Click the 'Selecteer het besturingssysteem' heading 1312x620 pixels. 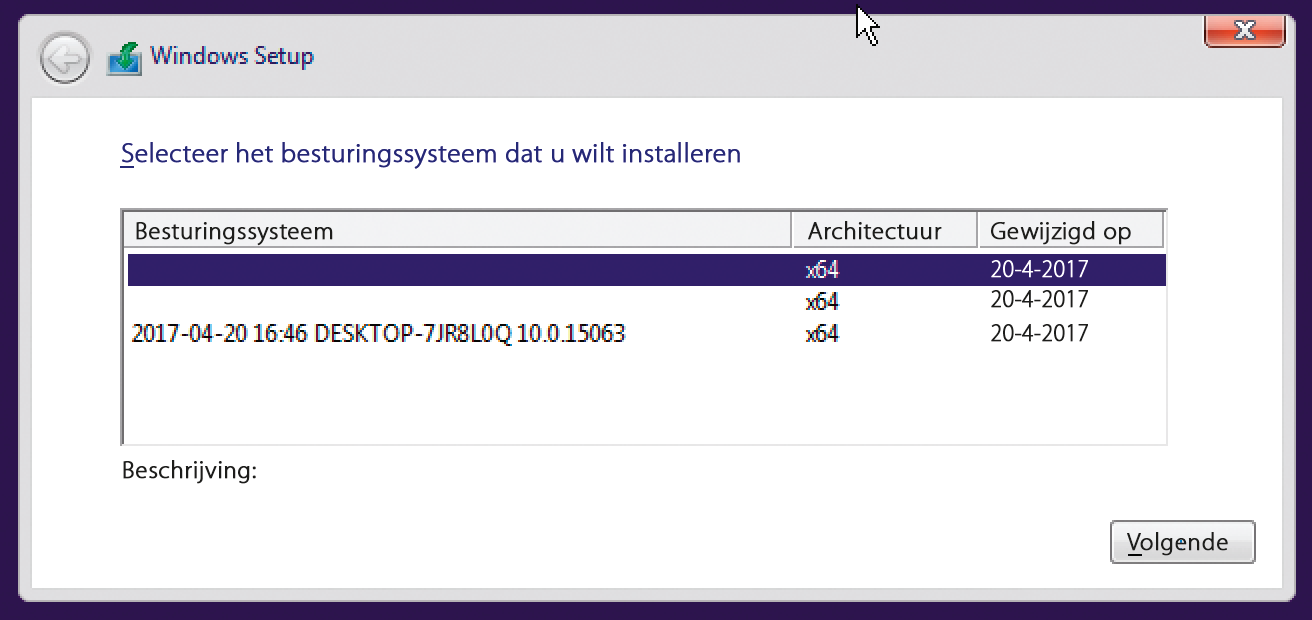point(431,154)
